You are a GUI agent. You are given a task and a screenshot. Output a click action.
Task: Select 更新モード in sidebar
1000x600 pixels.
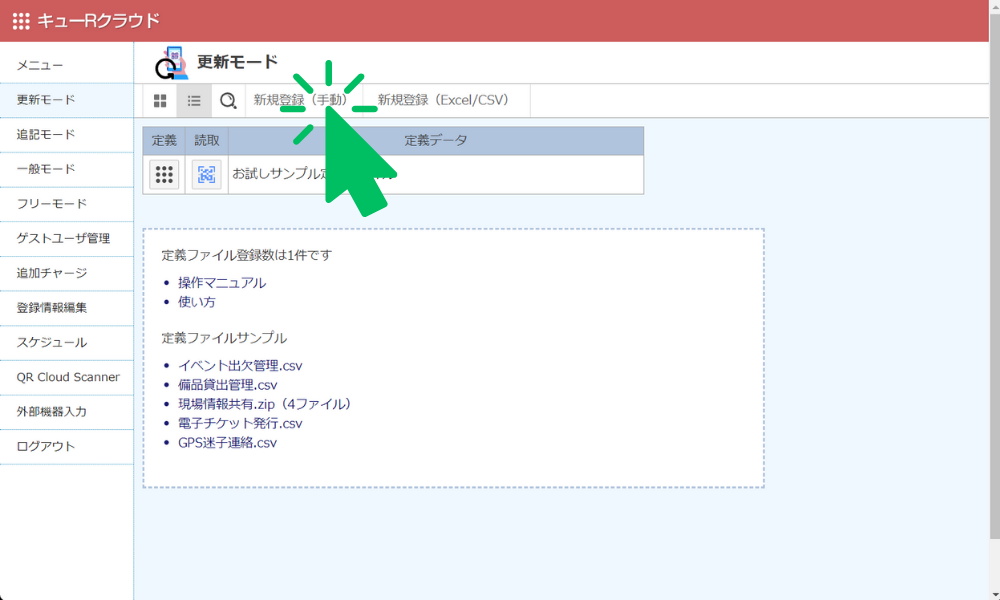pyautogui.click(x=66, y=100)
